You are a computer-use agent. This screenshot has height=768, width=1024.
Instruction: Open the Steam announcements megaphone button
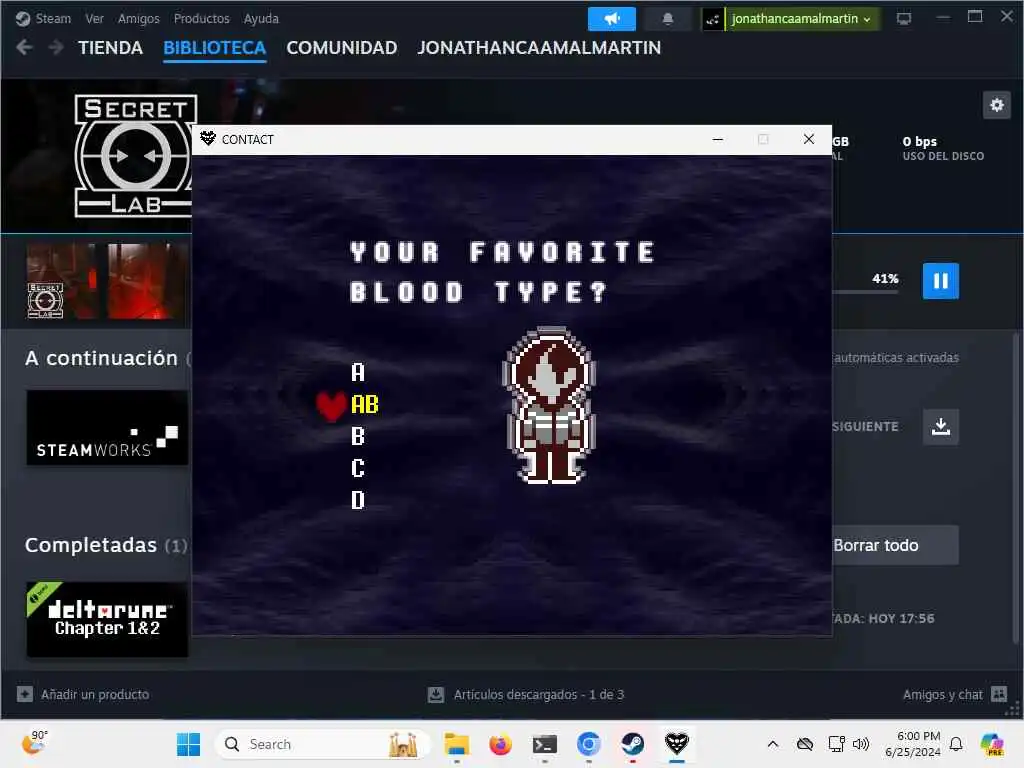(x=611, y=18)
